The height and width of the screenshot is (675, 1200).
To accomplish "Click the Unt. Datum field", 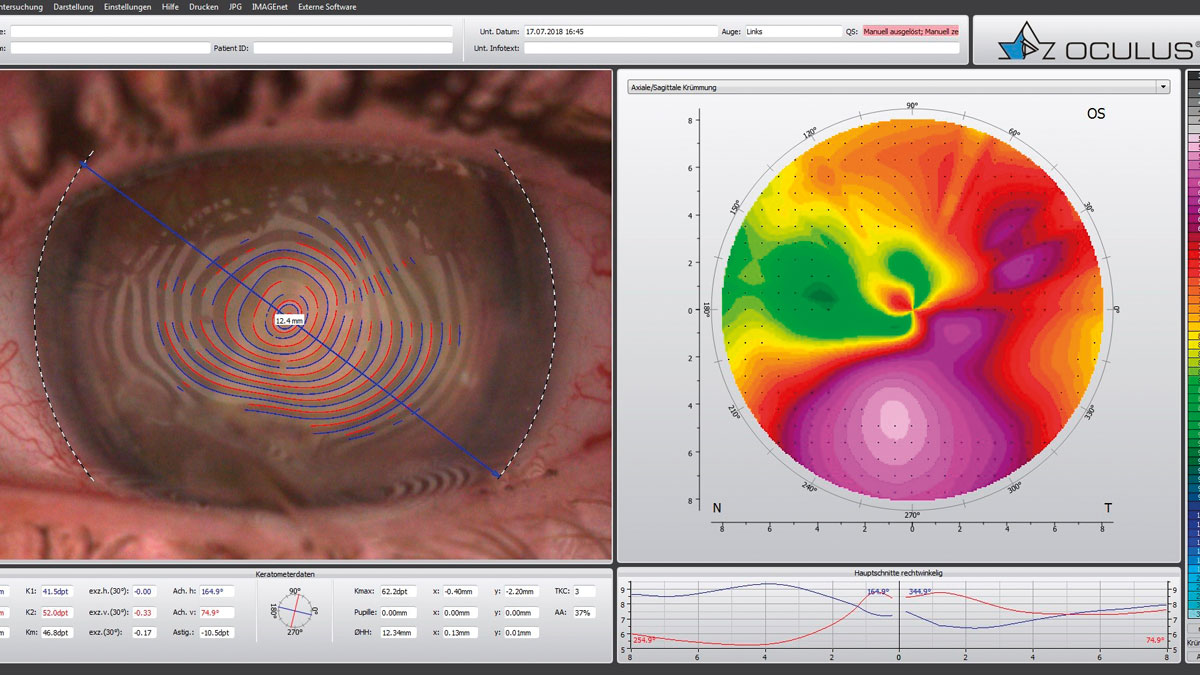I will coord(619,32).
